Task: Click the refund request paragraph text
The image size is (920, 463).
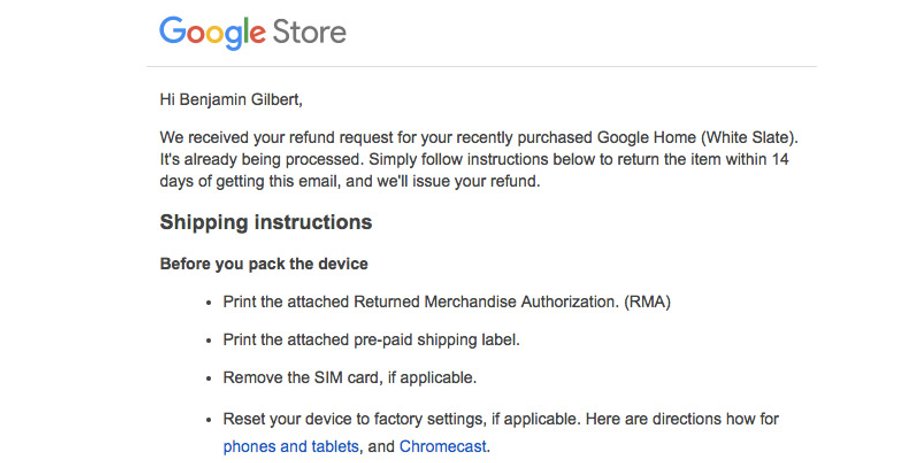Action: (x=479, y=160)
